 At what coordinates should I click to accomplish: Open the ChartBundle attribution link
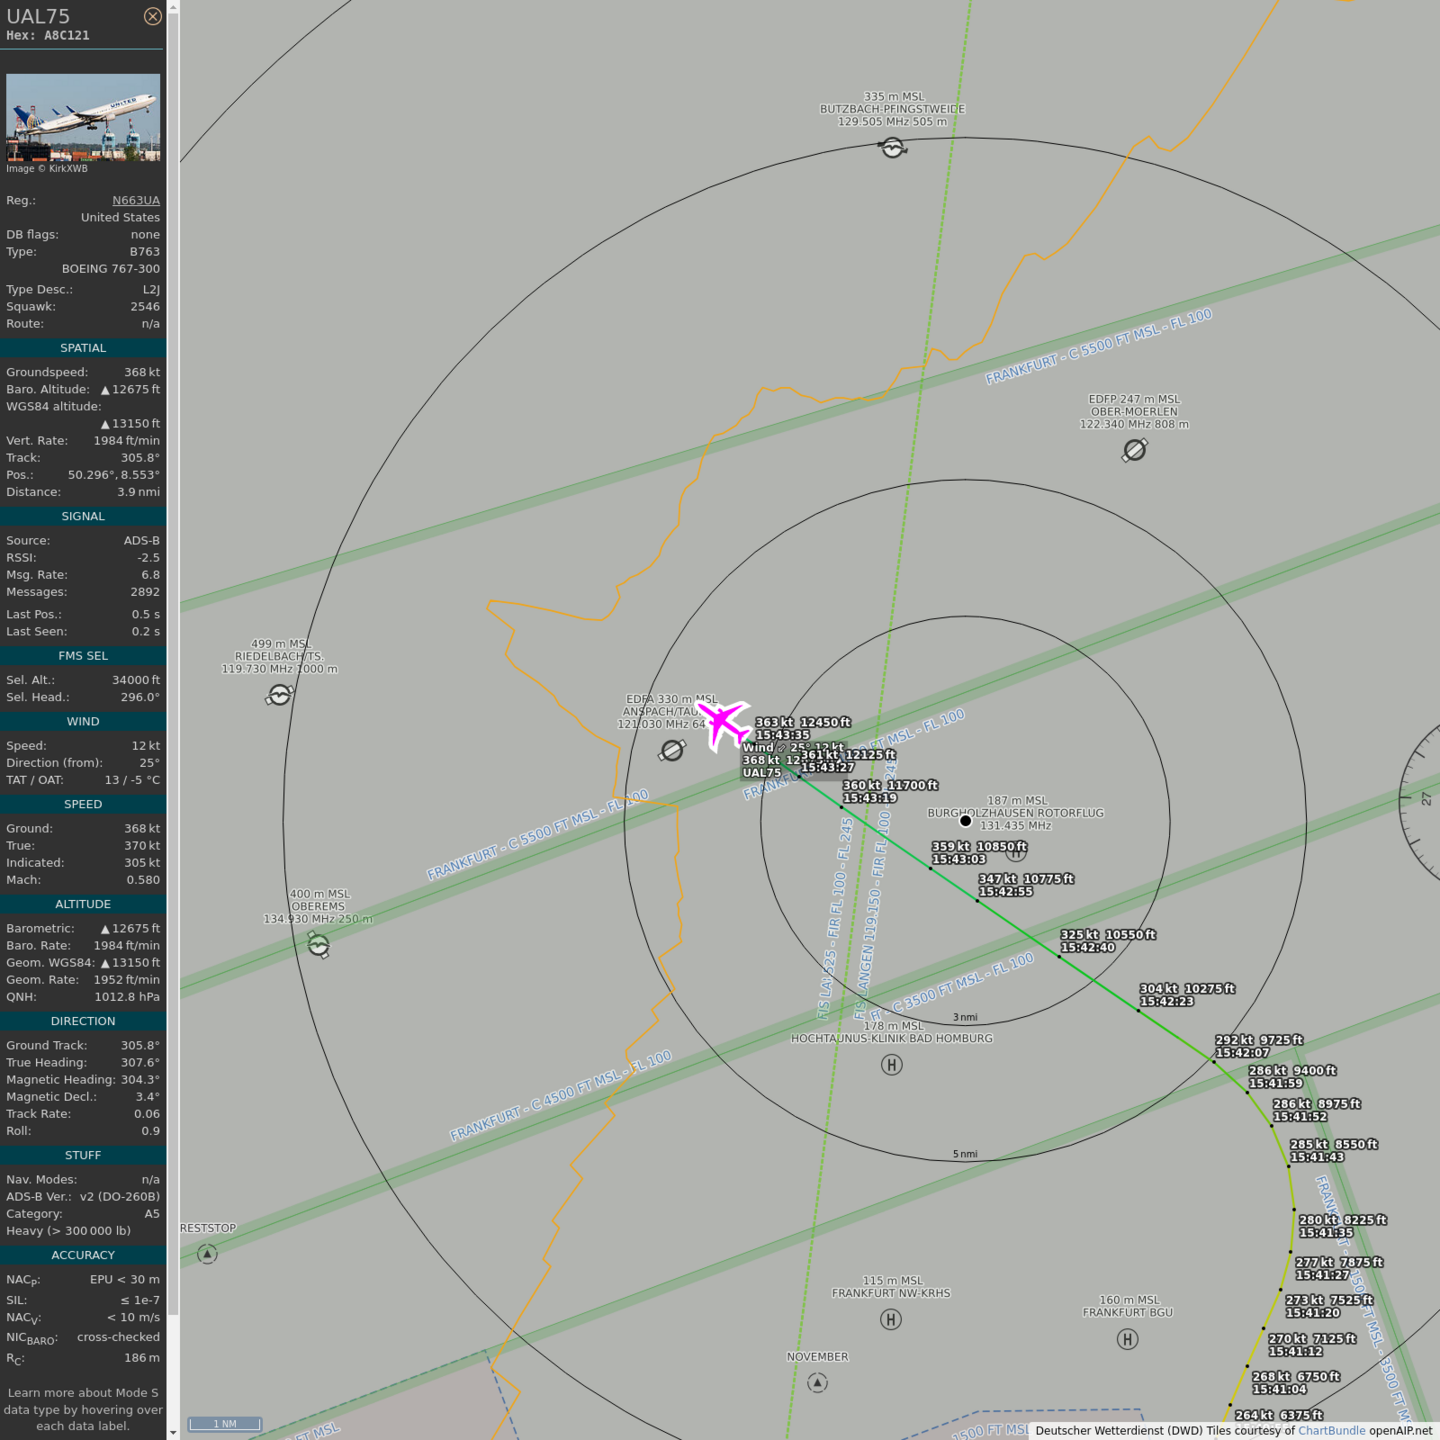pyautogui.click(x=1331, y=1431)
